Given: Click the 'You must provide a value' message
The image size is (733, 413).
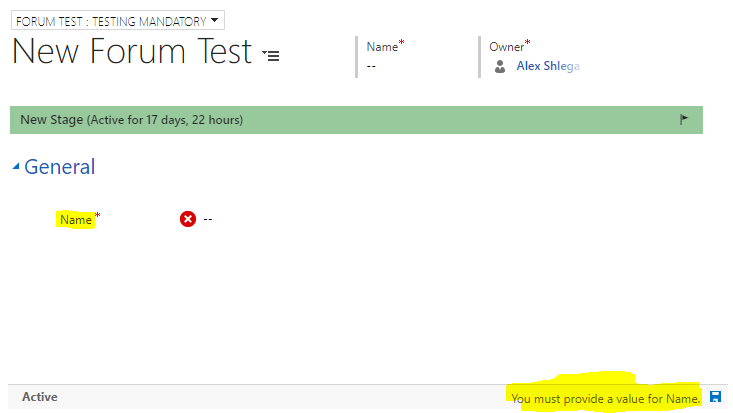Looking at the screenshot, I should tap(605, 399).
